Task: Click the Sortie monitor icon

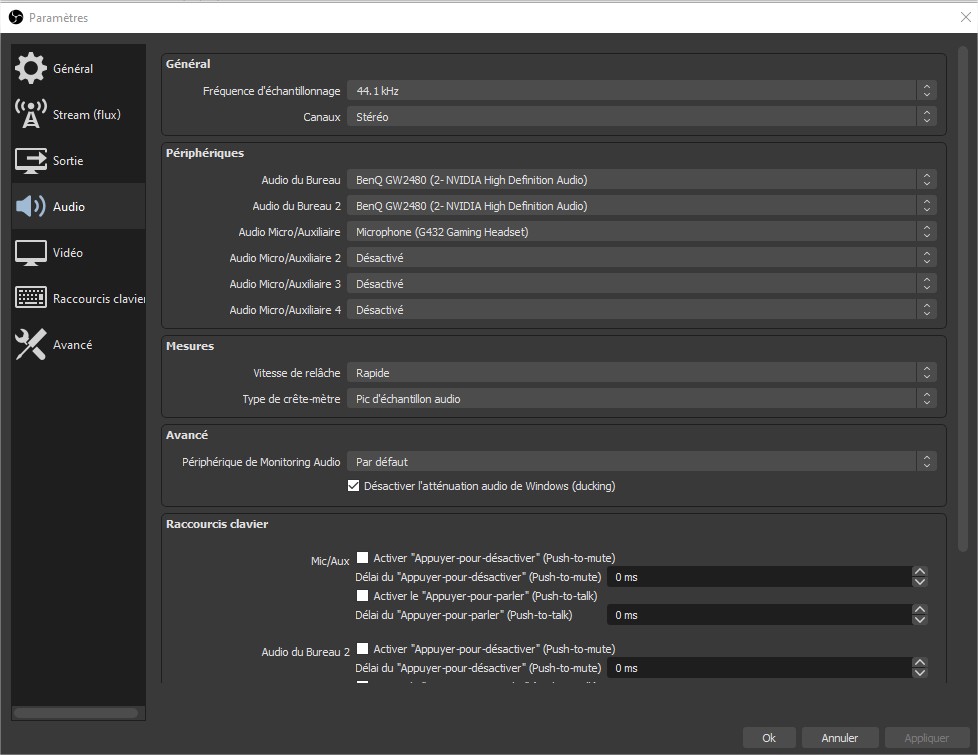Action: pyautogui.click(x=31, y=160)
